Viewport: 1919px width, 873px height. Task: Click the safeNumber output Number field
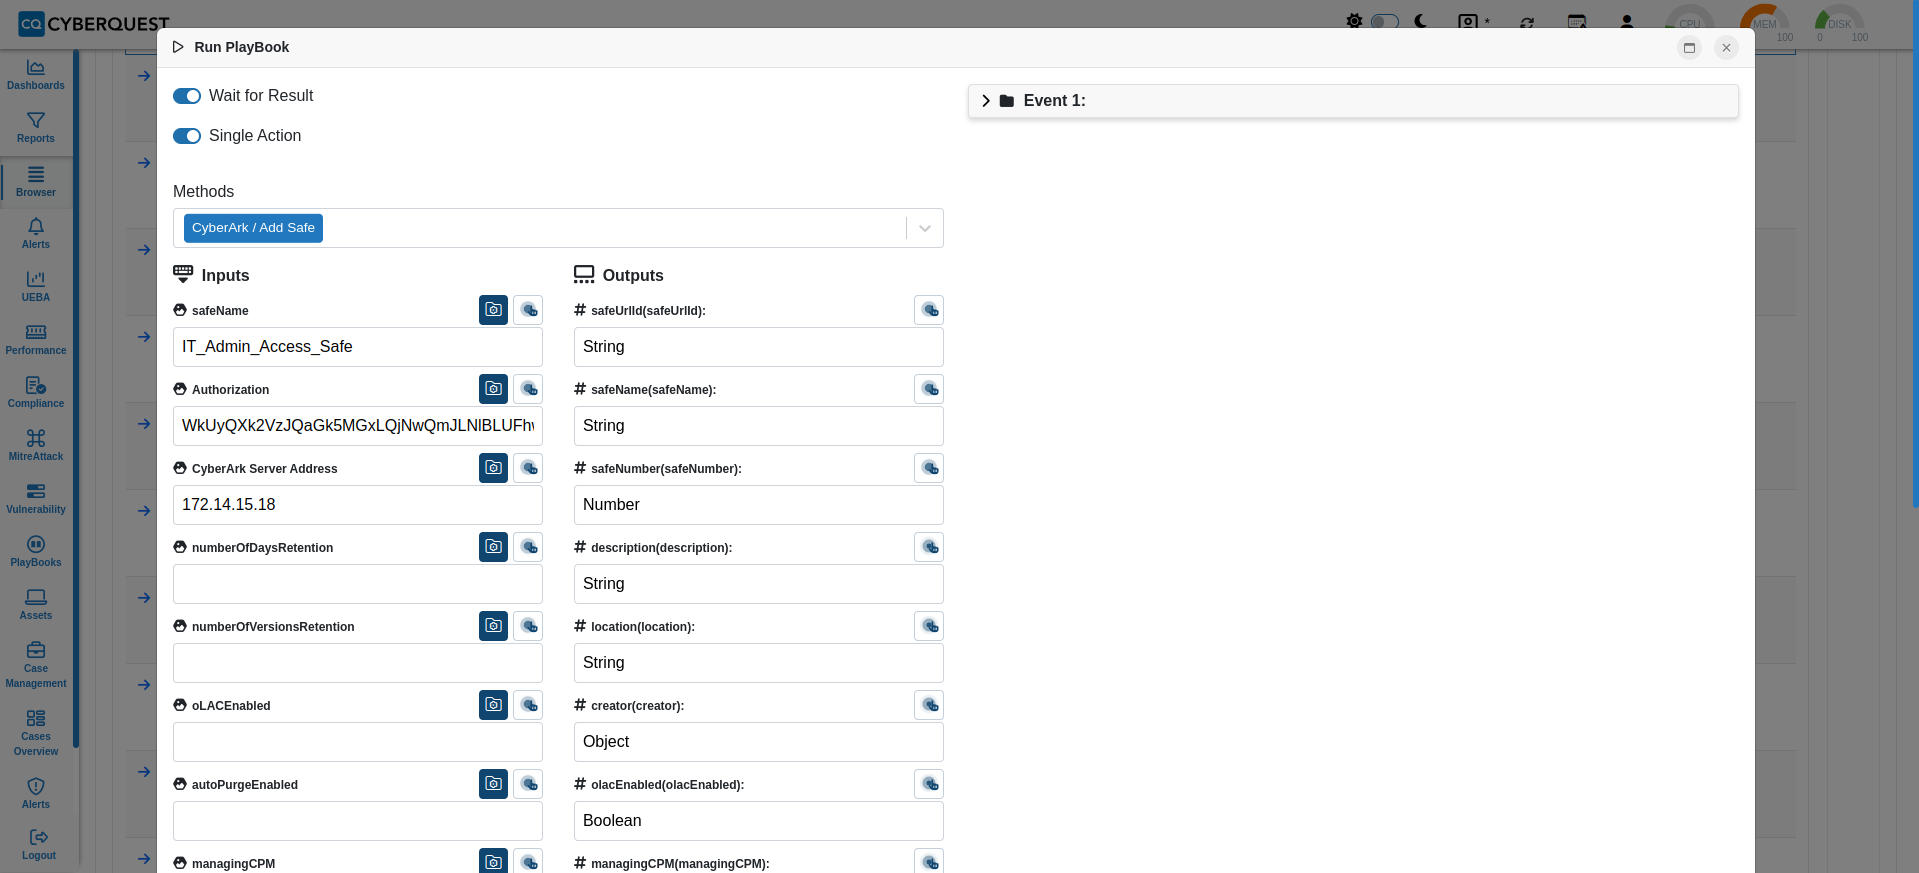point(759,505)
